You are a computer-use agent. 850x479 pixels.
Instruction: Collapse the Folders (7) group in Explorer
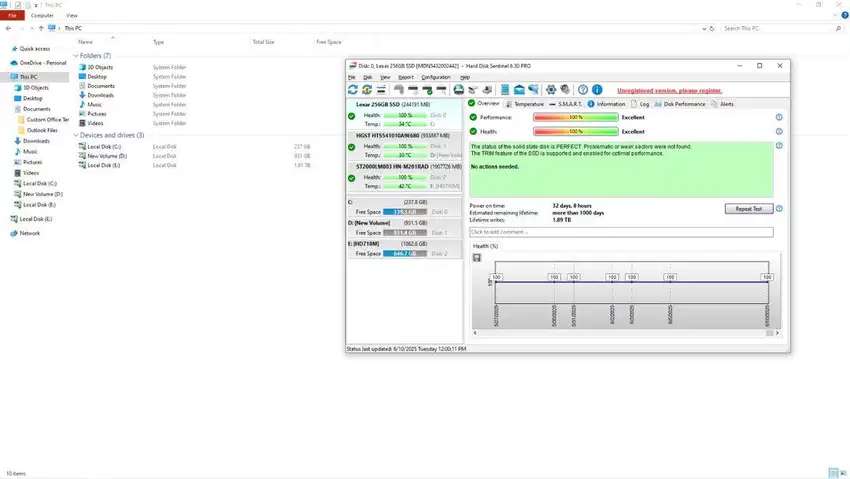pyautogui.click(x=75, y=56)
